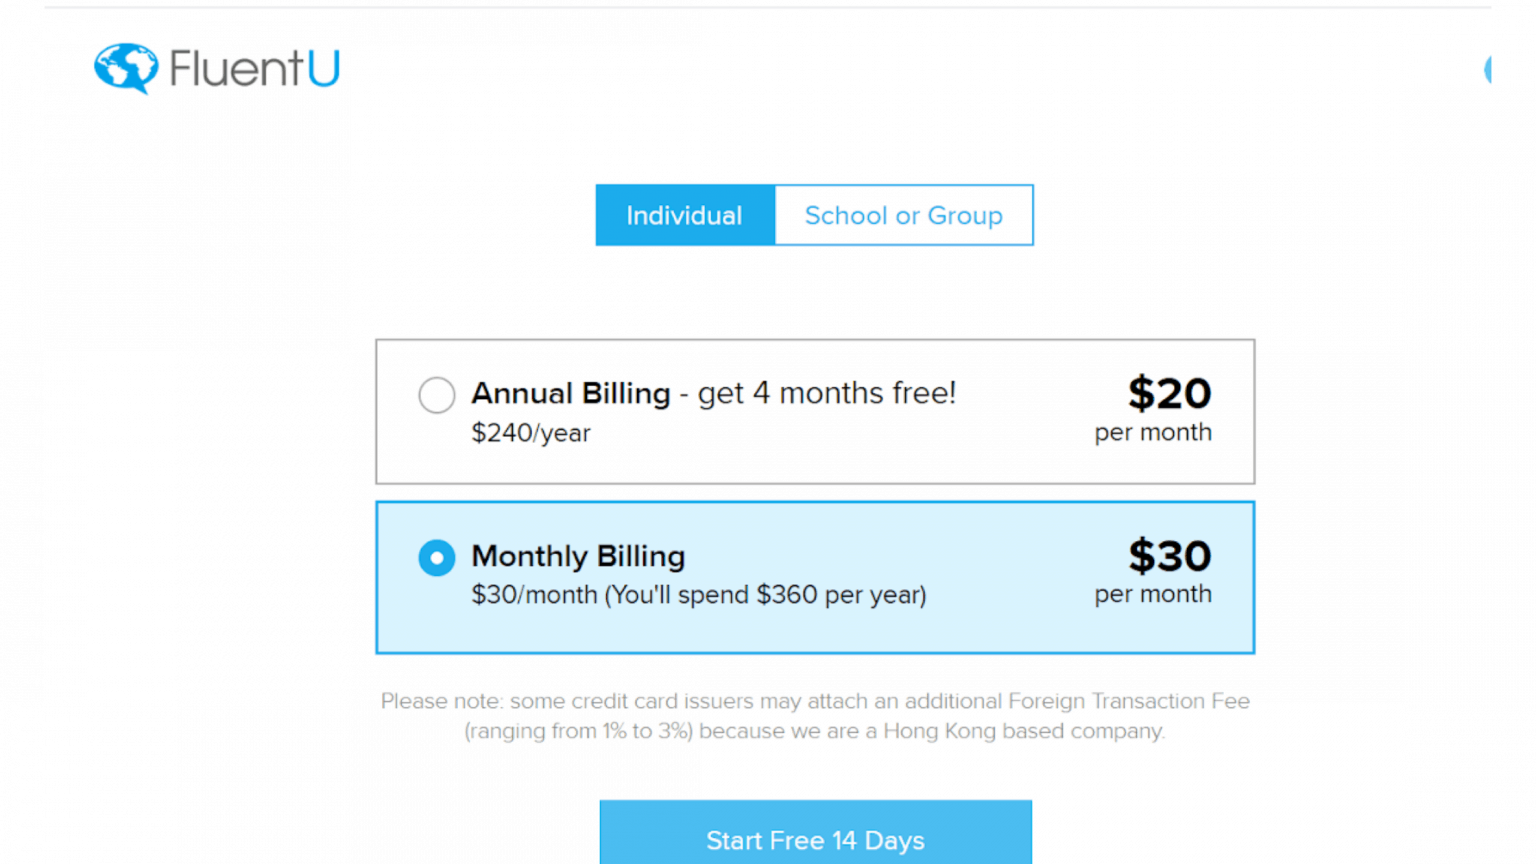Click the '$30/month' yearly spend description text
The image size is (1536, 864).
(x=698, y=595)
